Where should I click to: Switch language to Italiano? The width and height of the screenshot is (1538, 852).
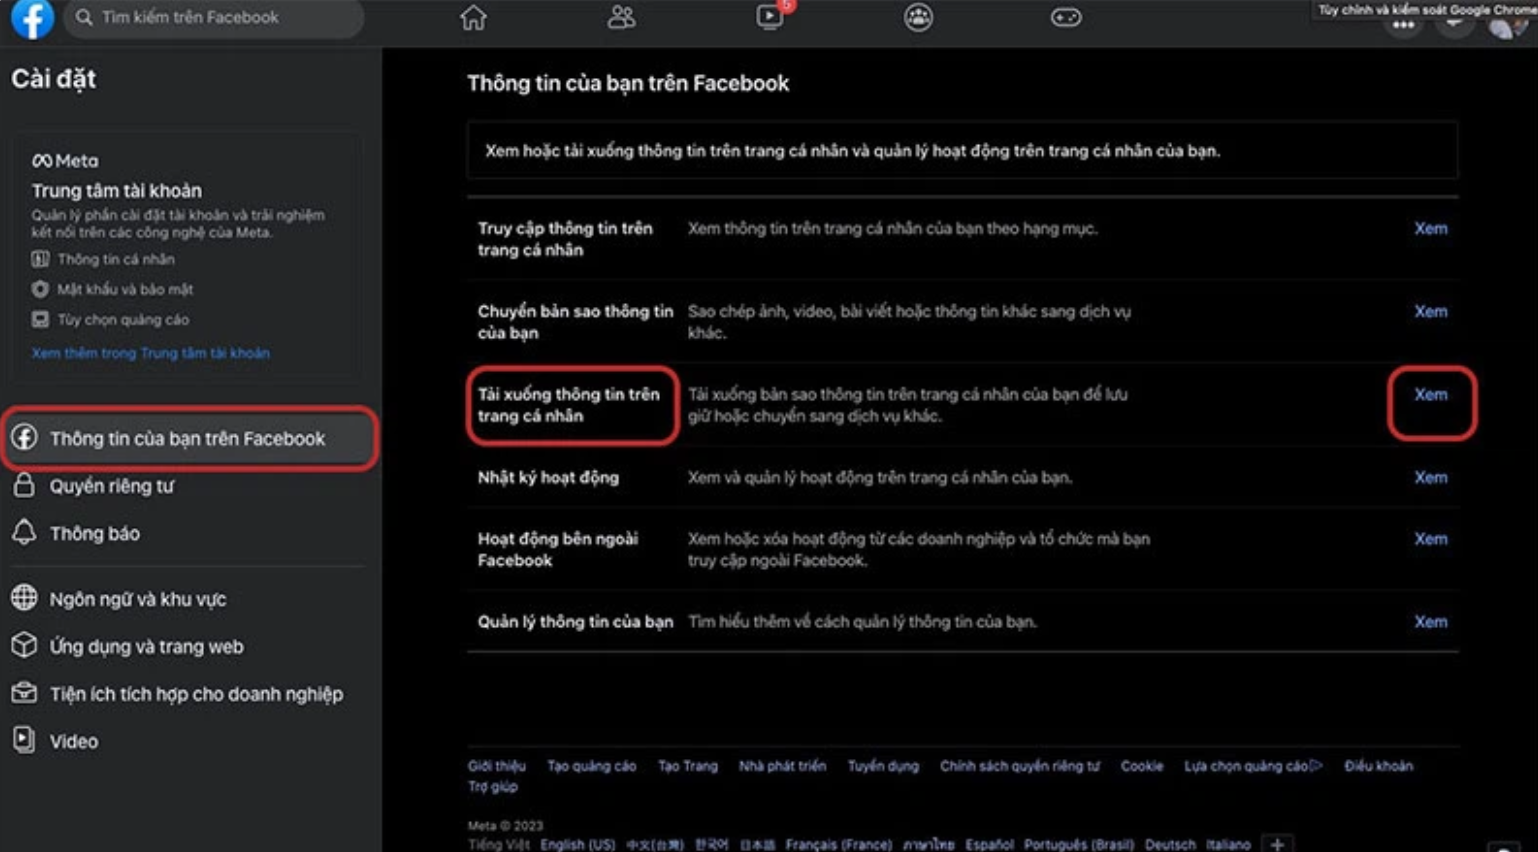pos(1228,845)
